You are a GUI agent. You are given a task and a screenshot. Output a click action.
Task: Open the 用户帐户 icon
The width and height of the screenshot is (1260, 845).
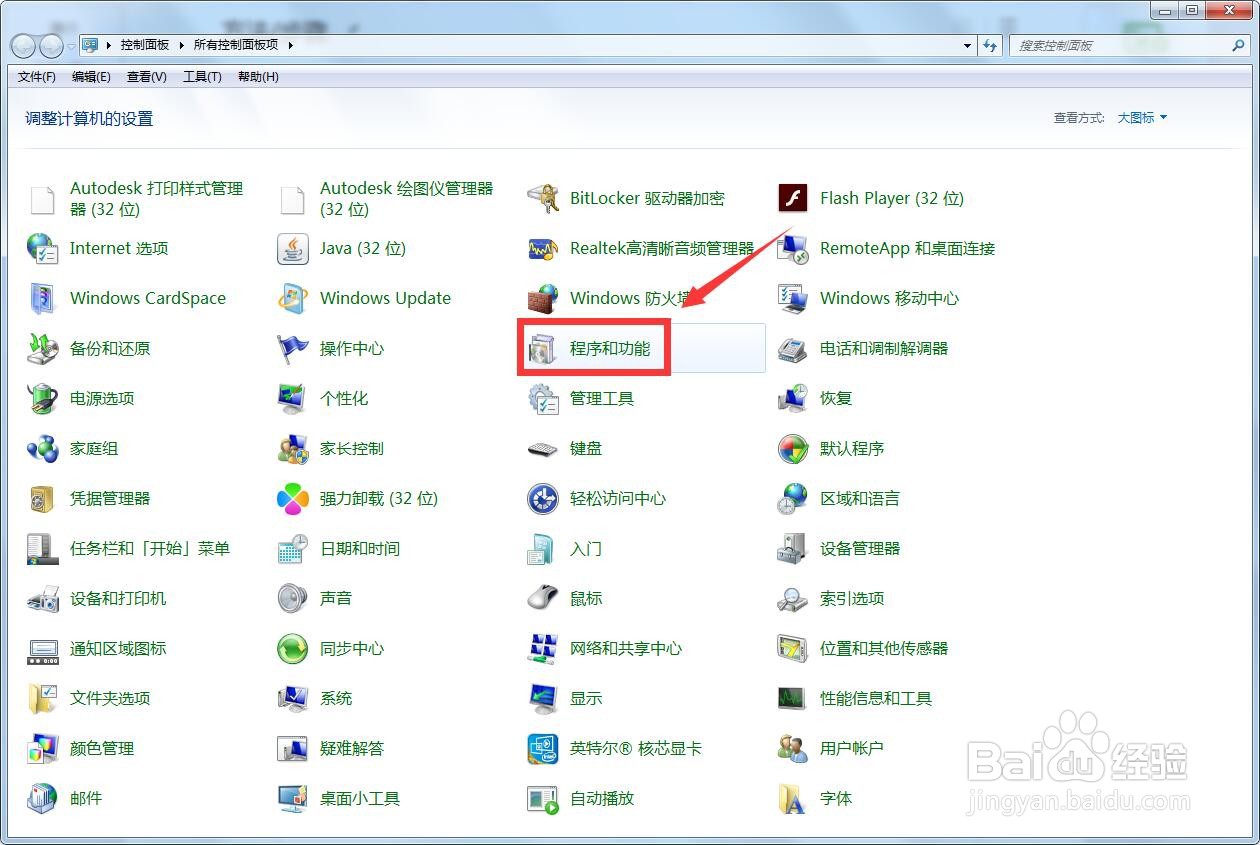[x=793, y=748]
